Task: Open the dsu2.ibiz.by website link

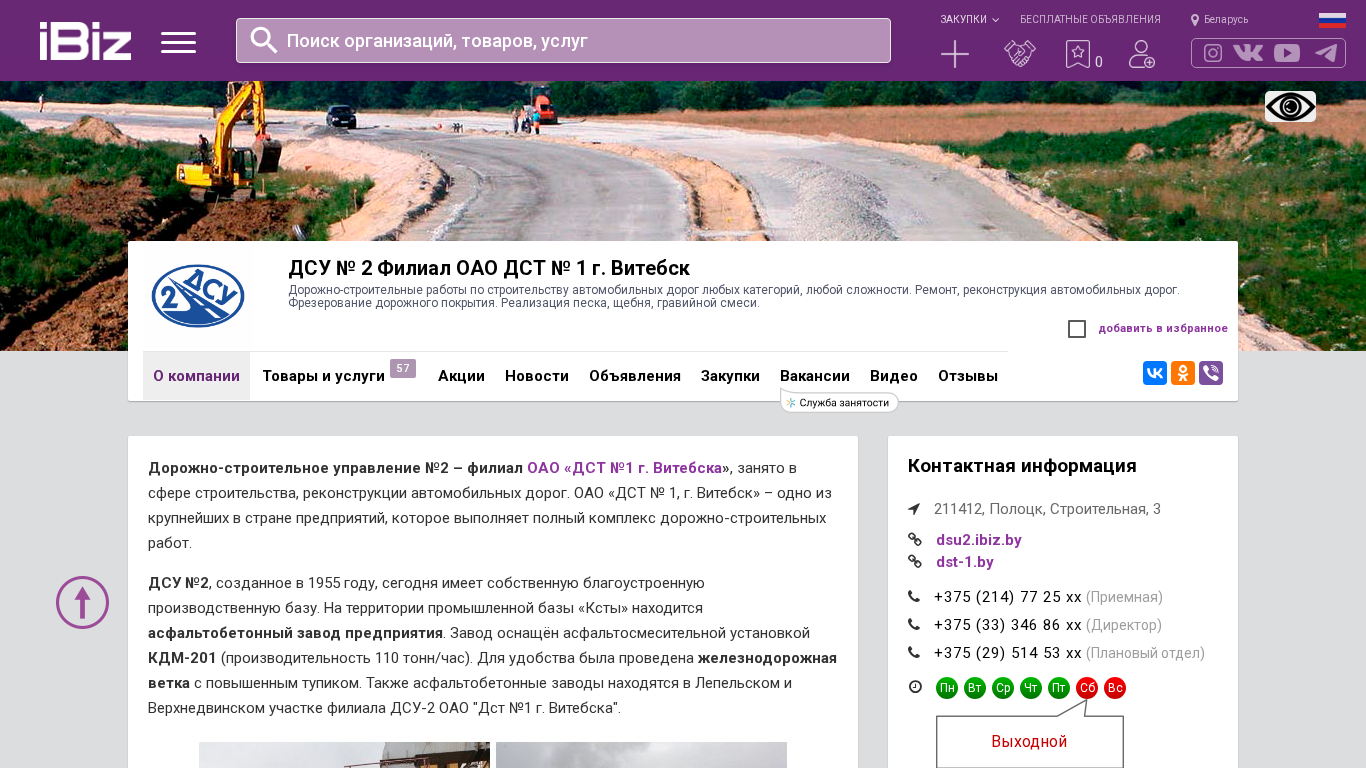Action: click(978, 540)
